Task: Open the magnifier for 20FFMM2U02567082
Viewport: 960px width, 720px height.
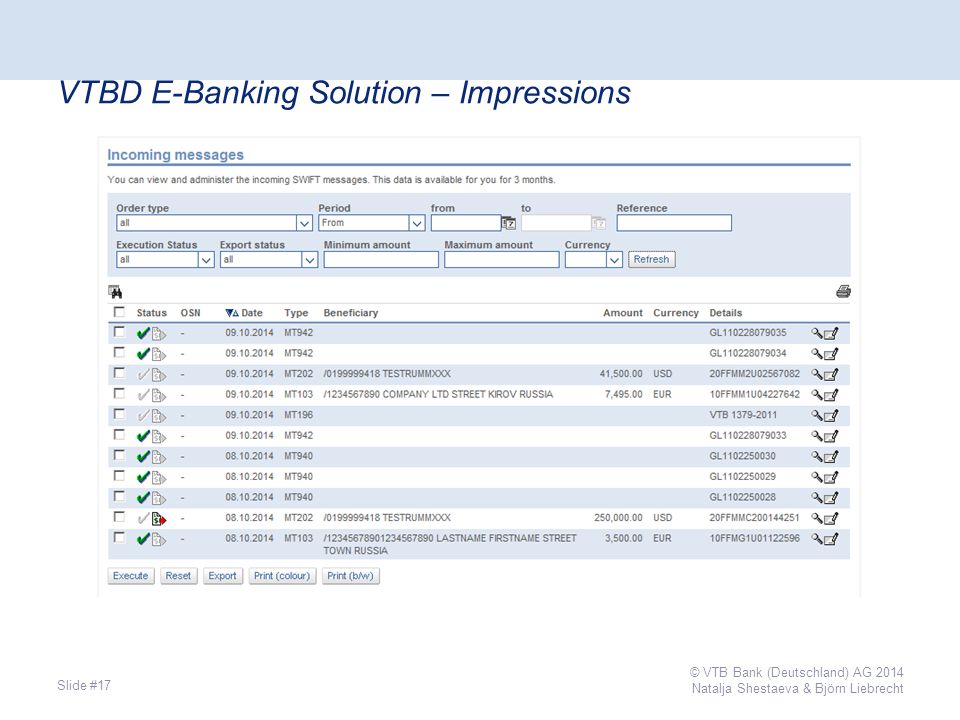Action: click(817, 374)
